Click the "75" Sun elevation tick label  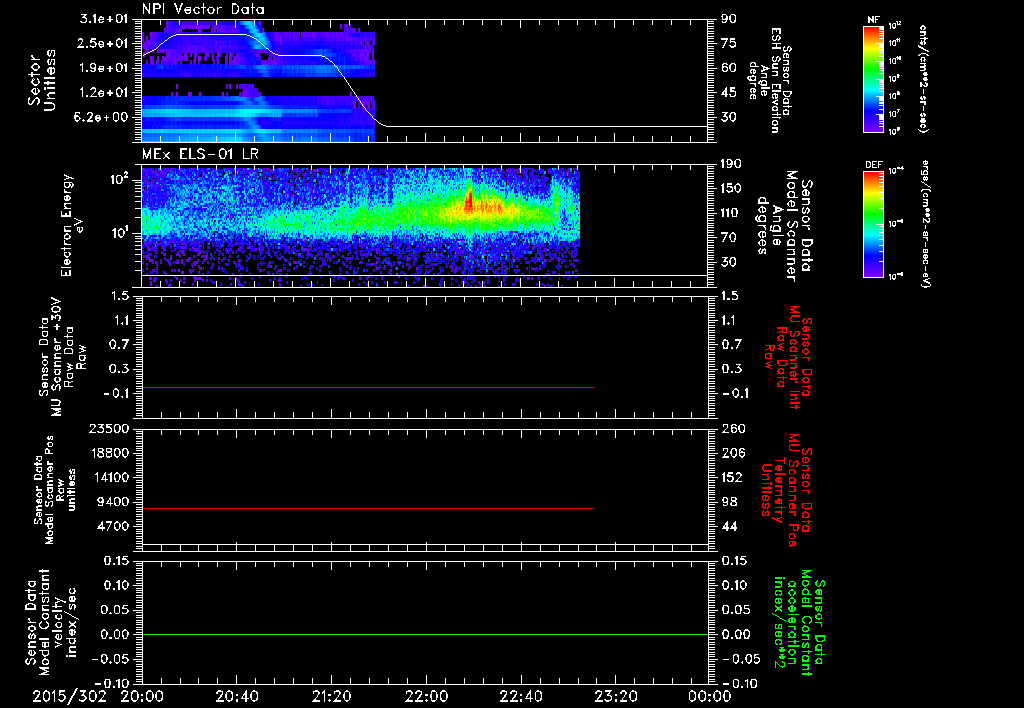click(x=728, y=43)
